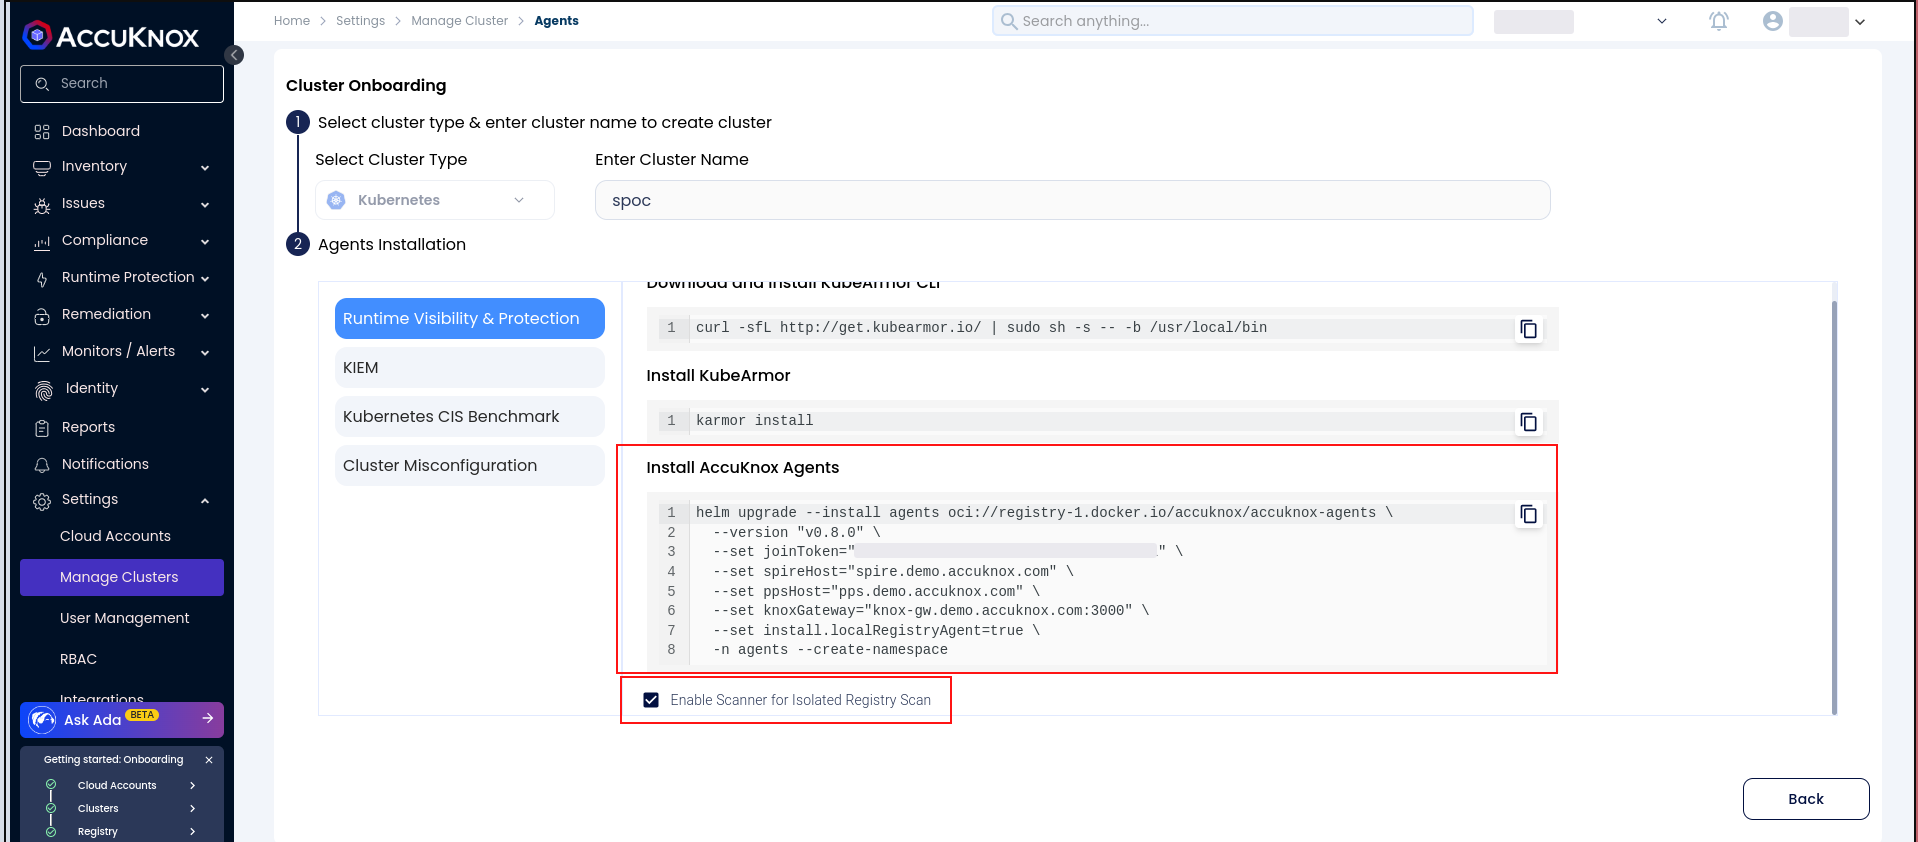Open the alerts bell in top bar
The image size is (1918, 842).
pos(1719,21)
